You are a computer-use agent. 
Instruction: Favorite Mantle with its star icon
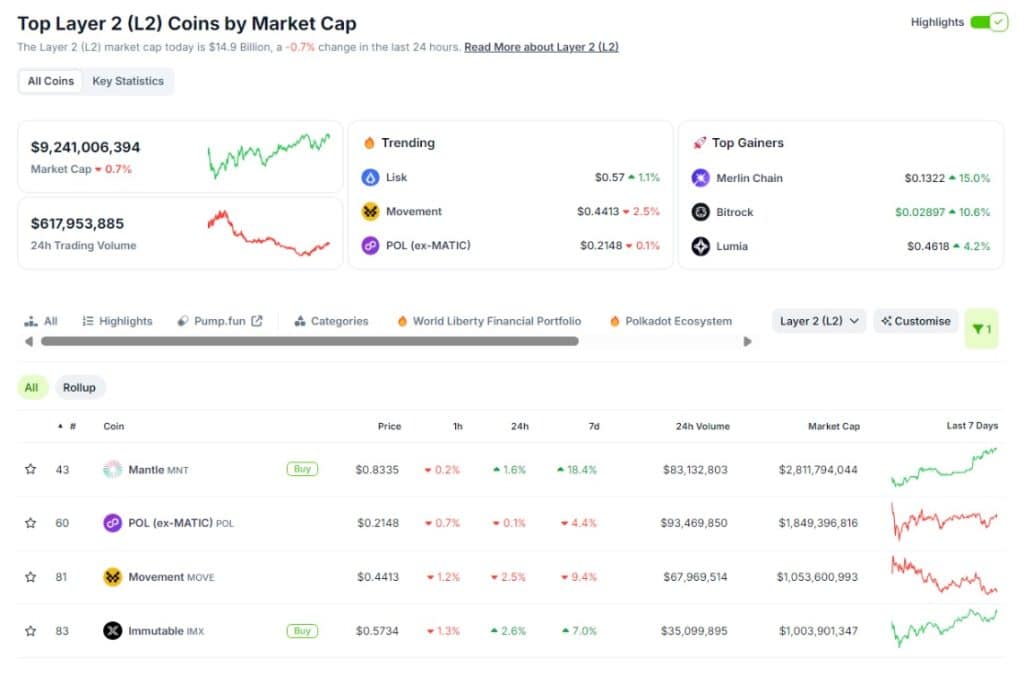click(30, 469)
